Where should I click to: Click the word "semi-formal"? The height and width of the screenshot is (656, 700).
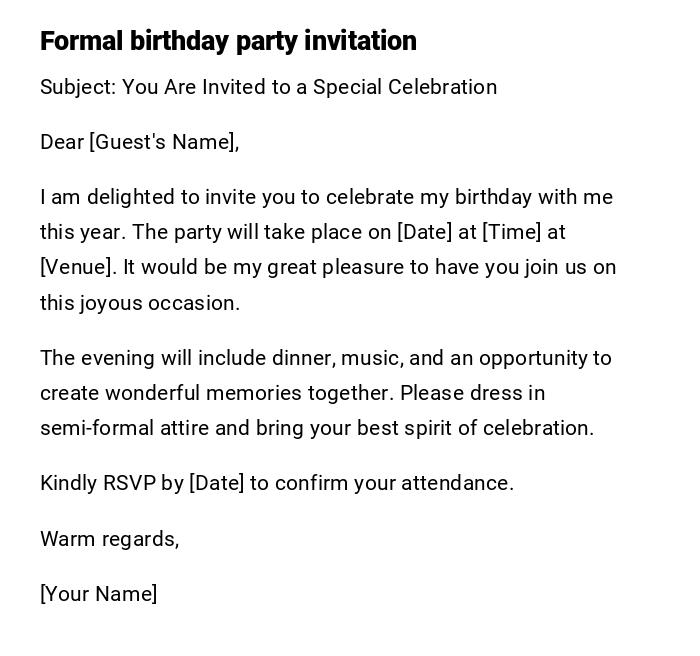point(88,428)
